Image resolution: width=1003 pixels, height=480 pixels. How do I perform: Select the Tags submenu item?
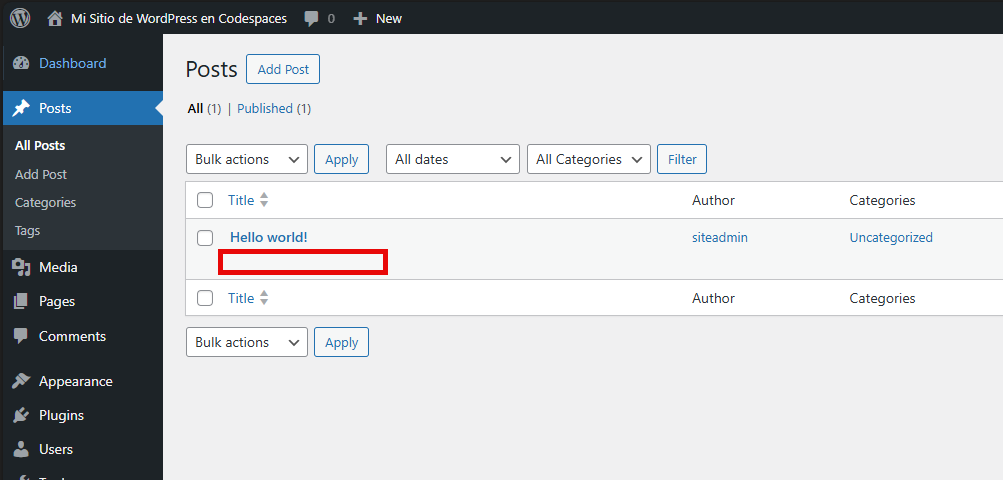pos(28,230)
